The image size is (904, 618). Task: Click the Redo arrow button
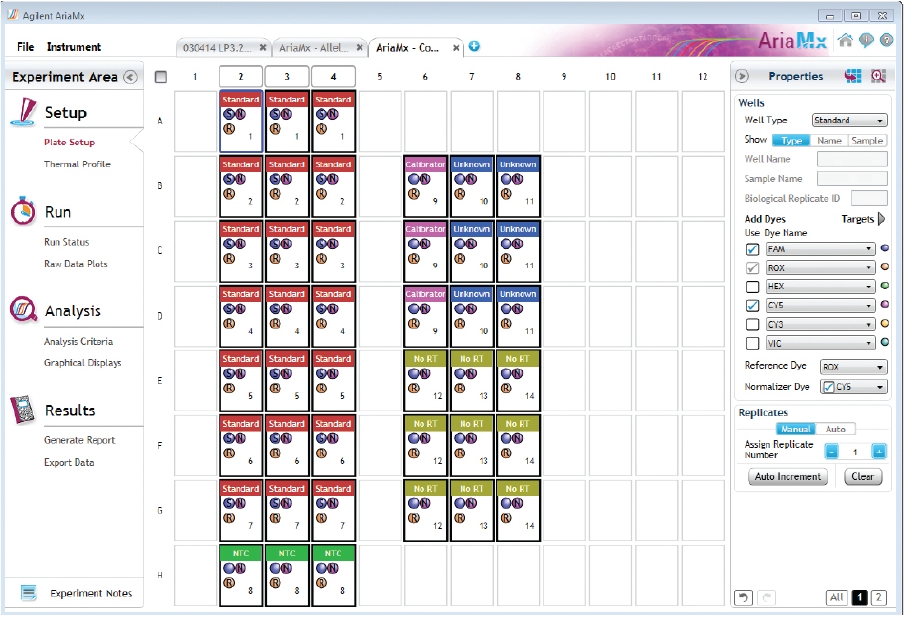click(767, 597)
